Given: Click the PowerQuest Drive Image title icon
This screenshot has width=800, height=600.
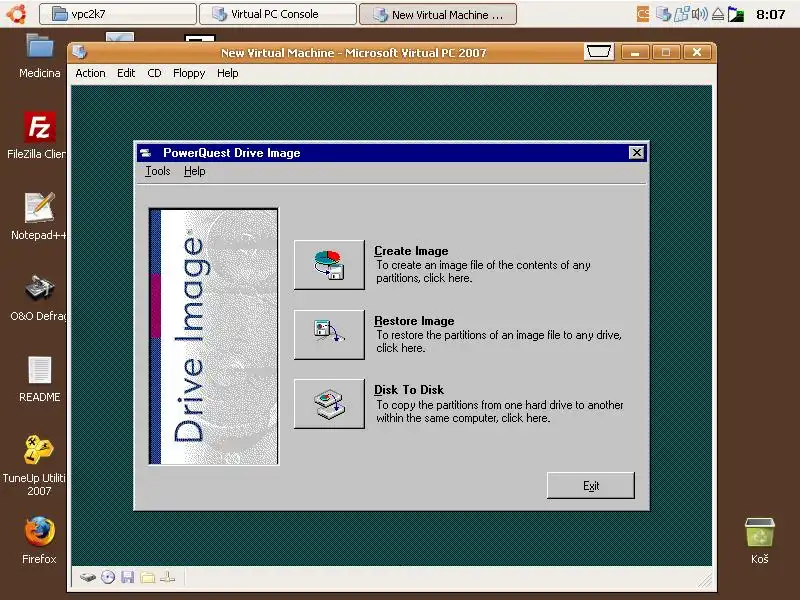Looking at the screenshot, I should point(146,153).
